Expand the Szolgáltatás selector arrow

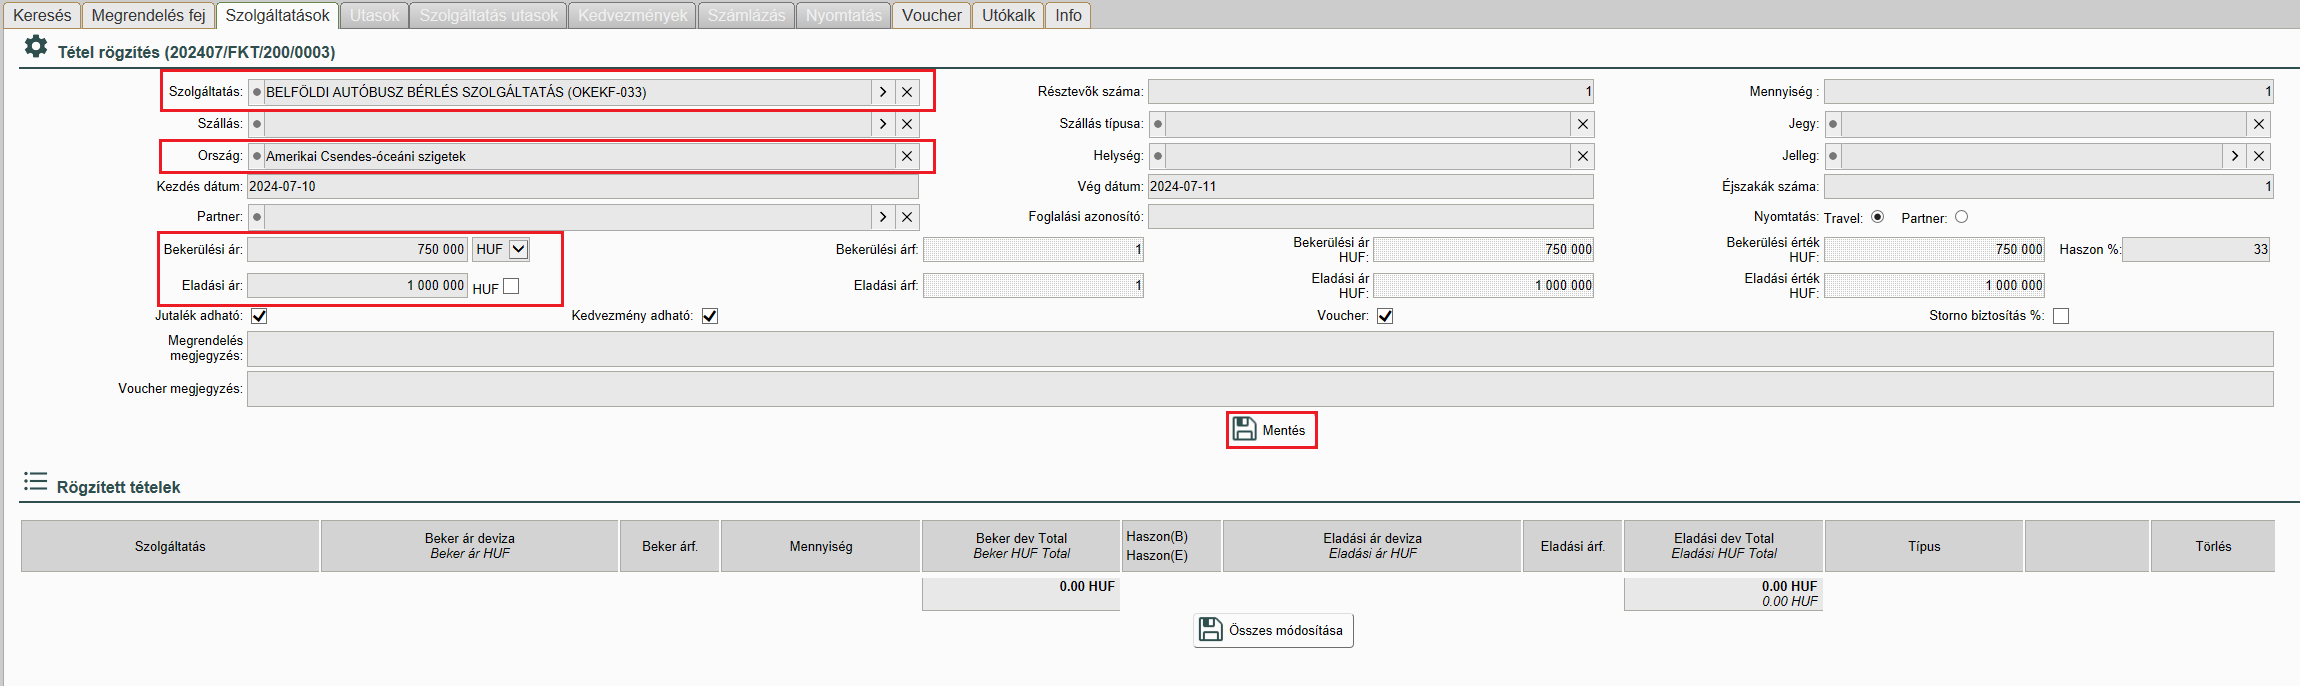coord(882,92)
